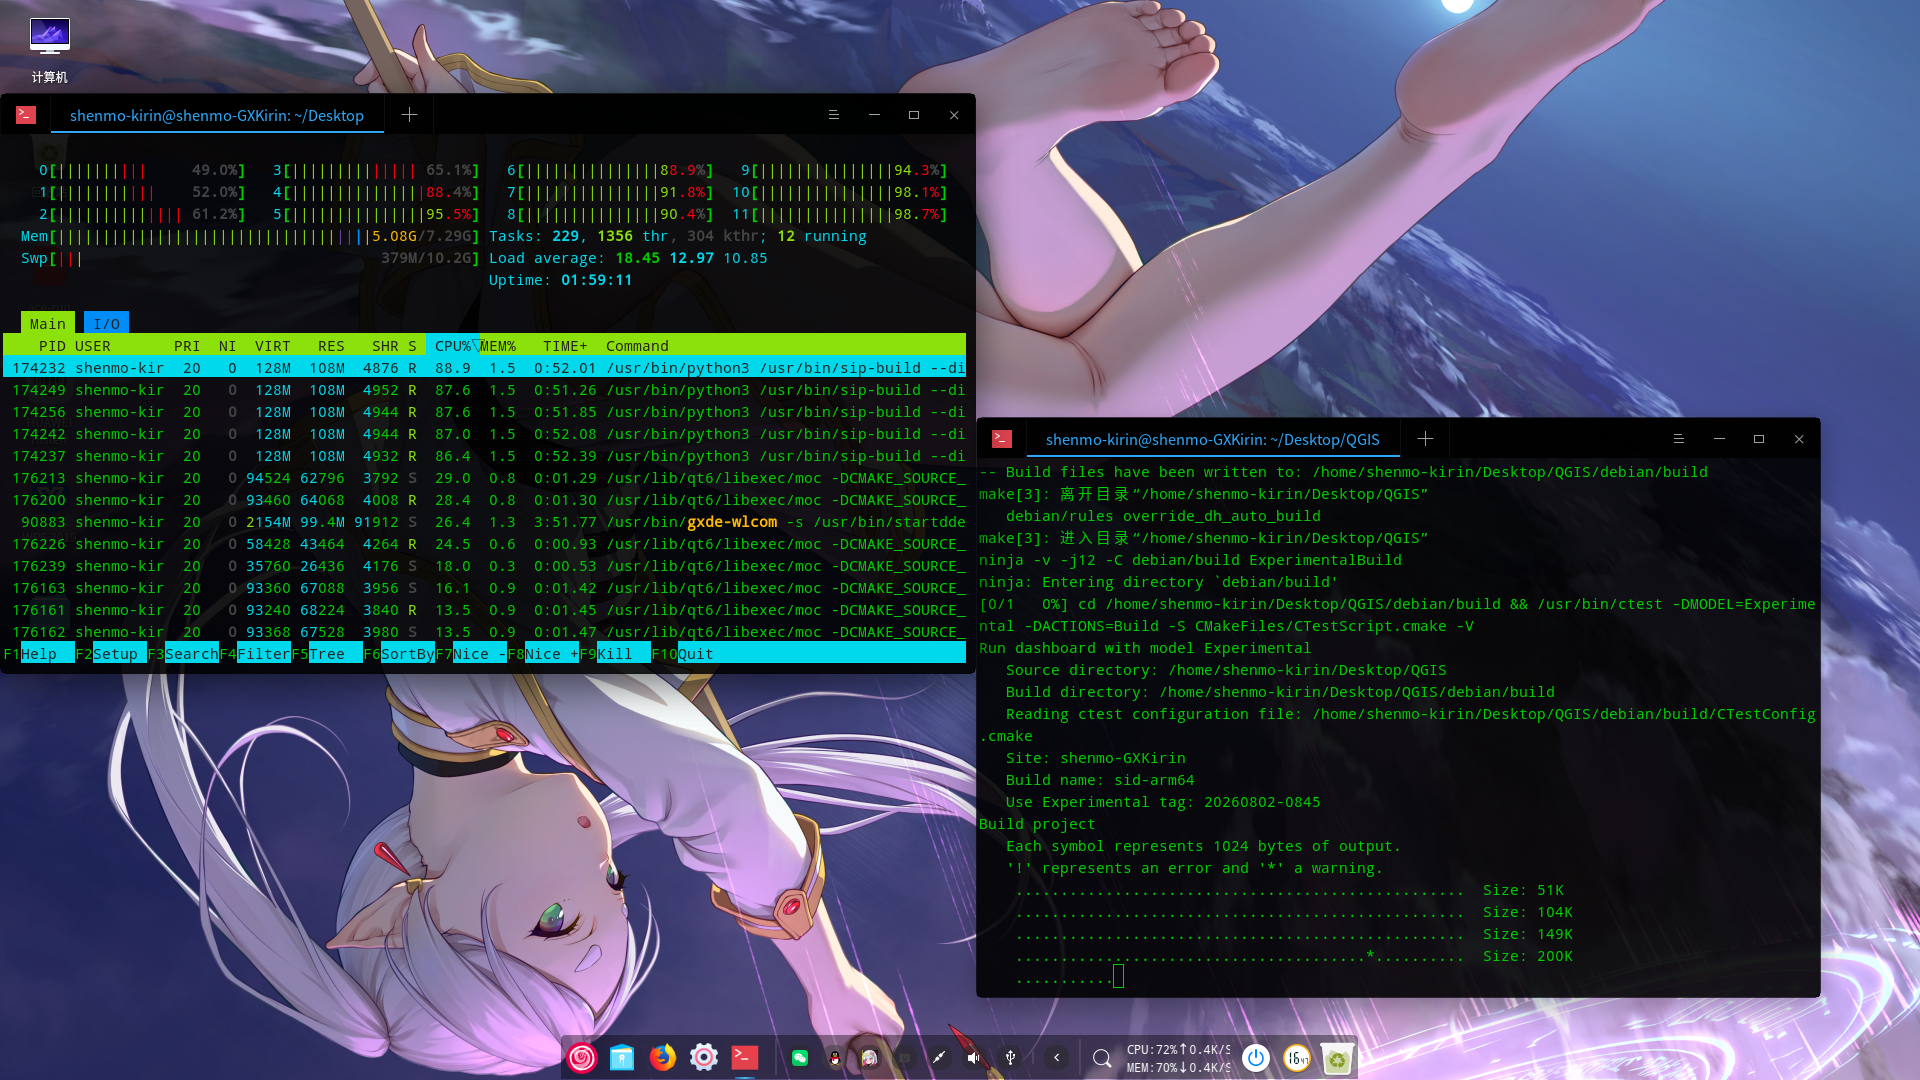
Task: Open F6 SortBy in htop footer
Action: [x=399, y=654]
